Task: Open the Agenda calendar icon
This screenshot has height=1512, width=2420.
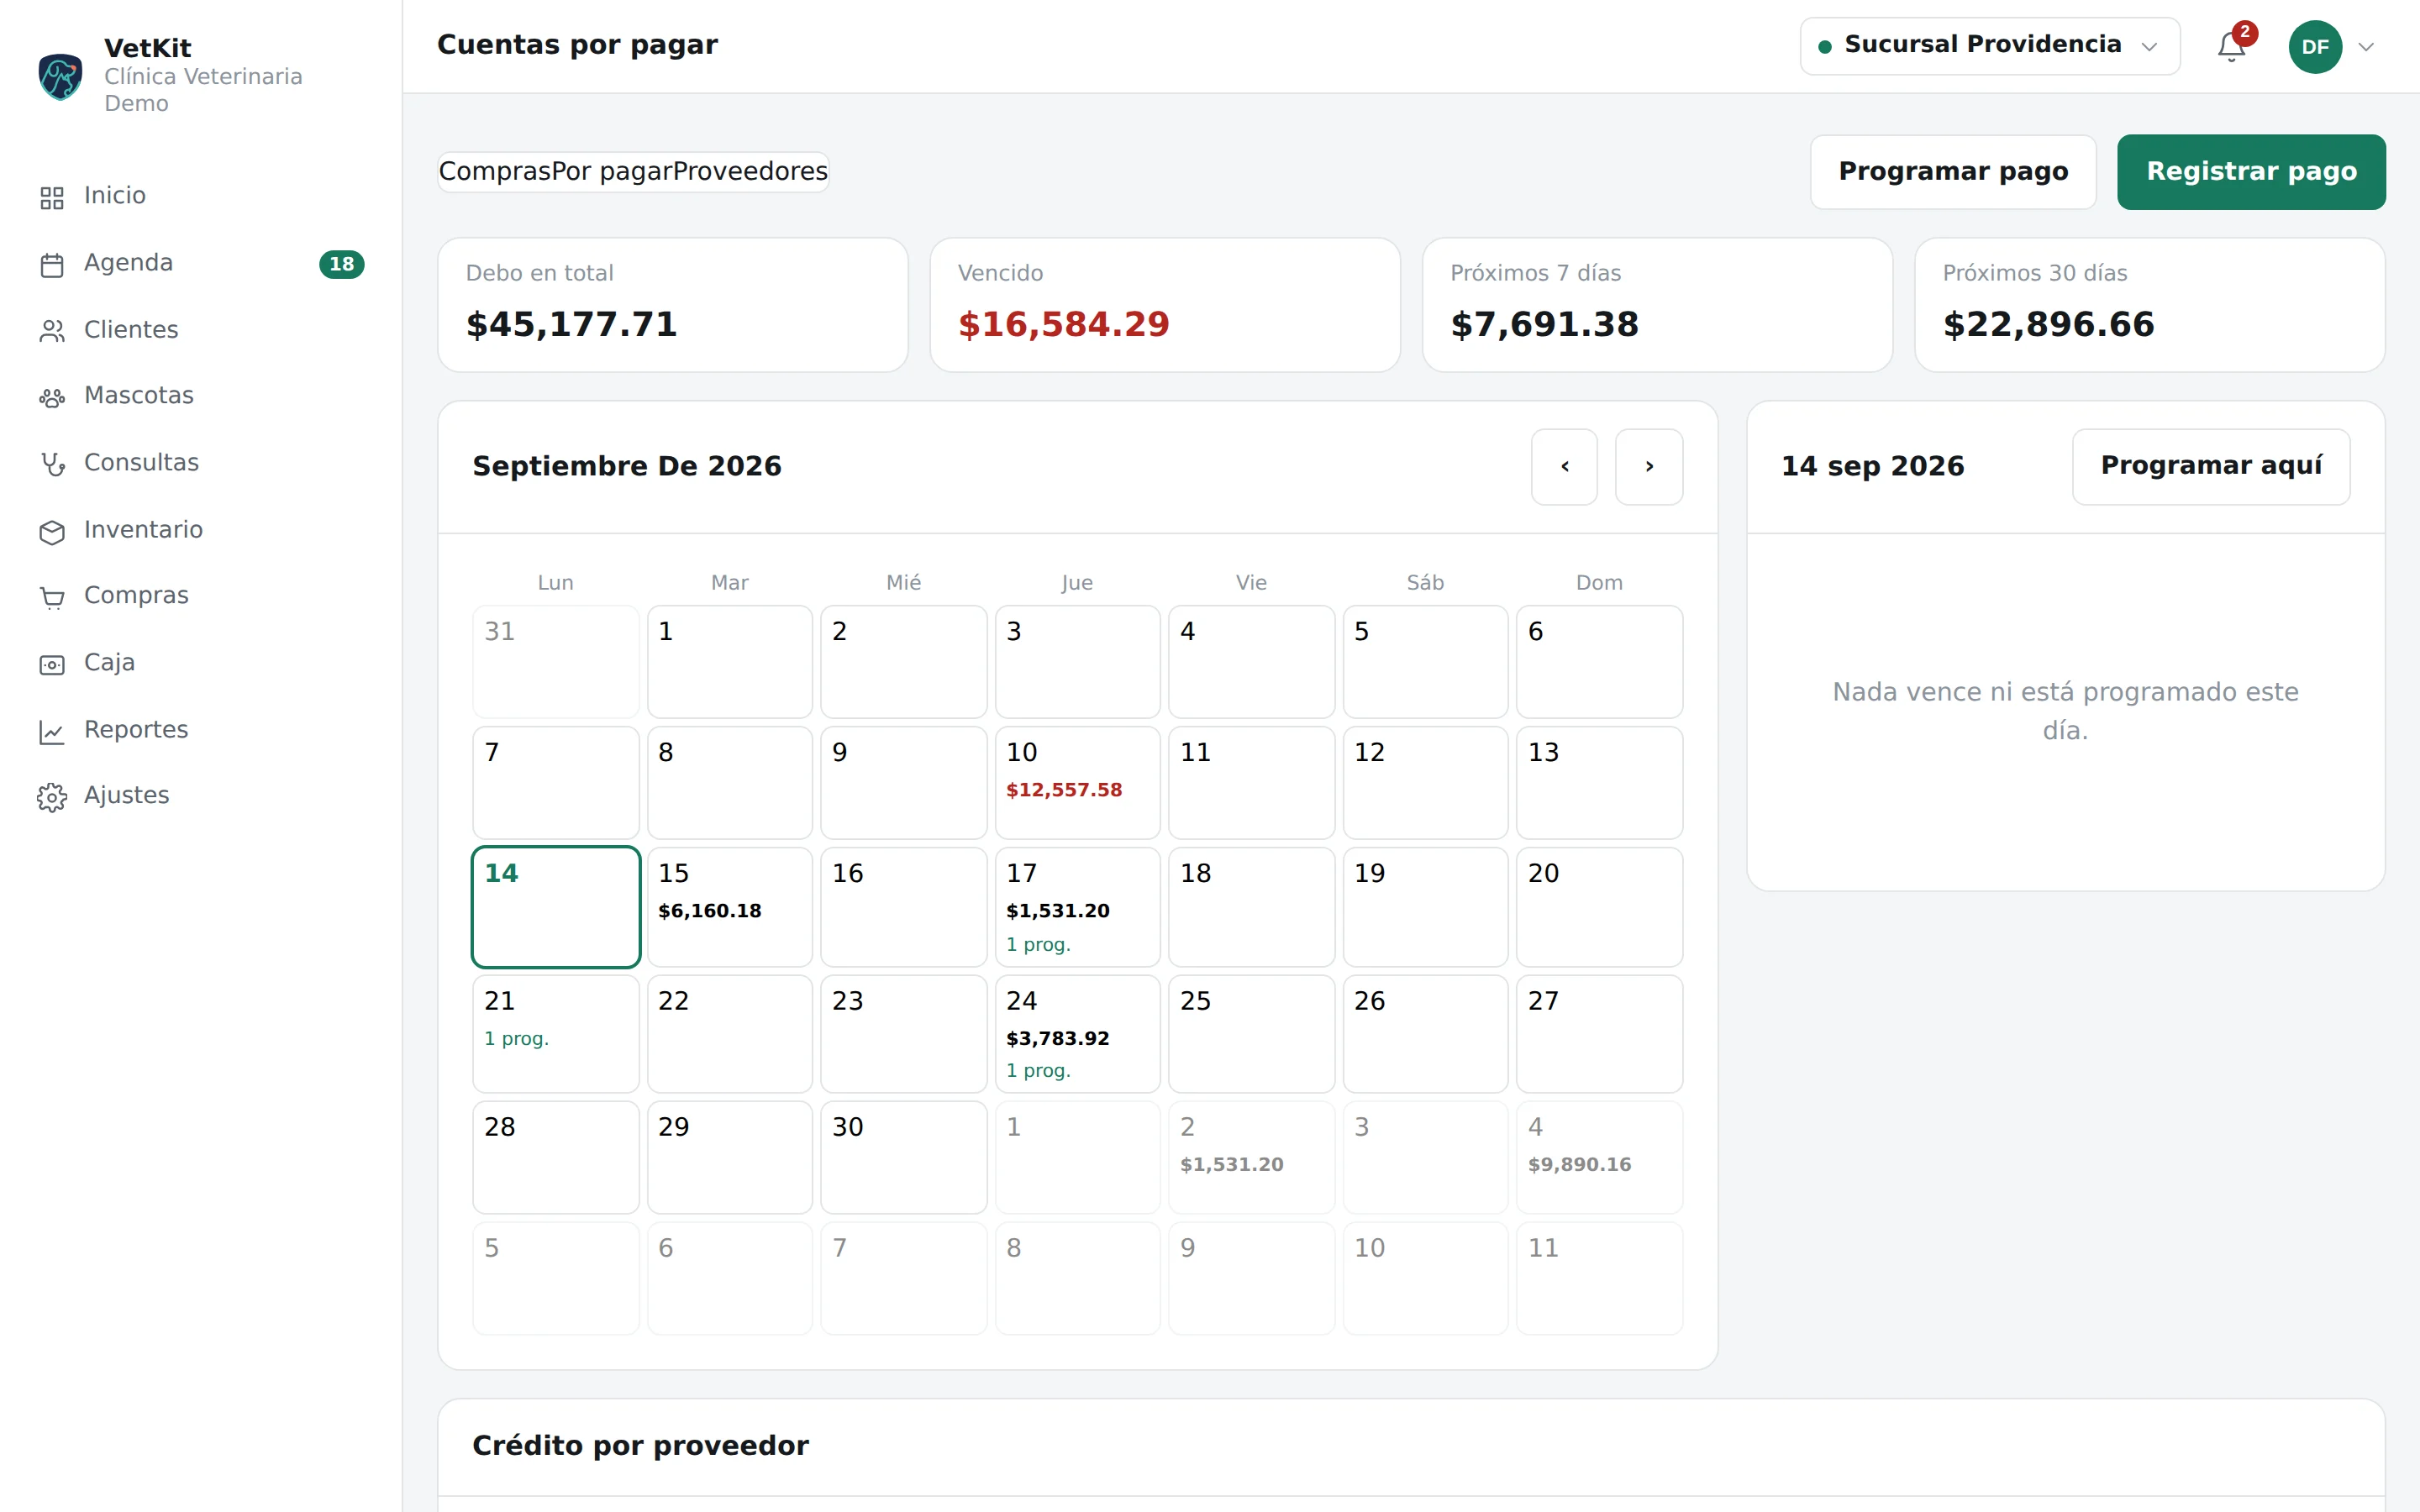Action: 52,264
